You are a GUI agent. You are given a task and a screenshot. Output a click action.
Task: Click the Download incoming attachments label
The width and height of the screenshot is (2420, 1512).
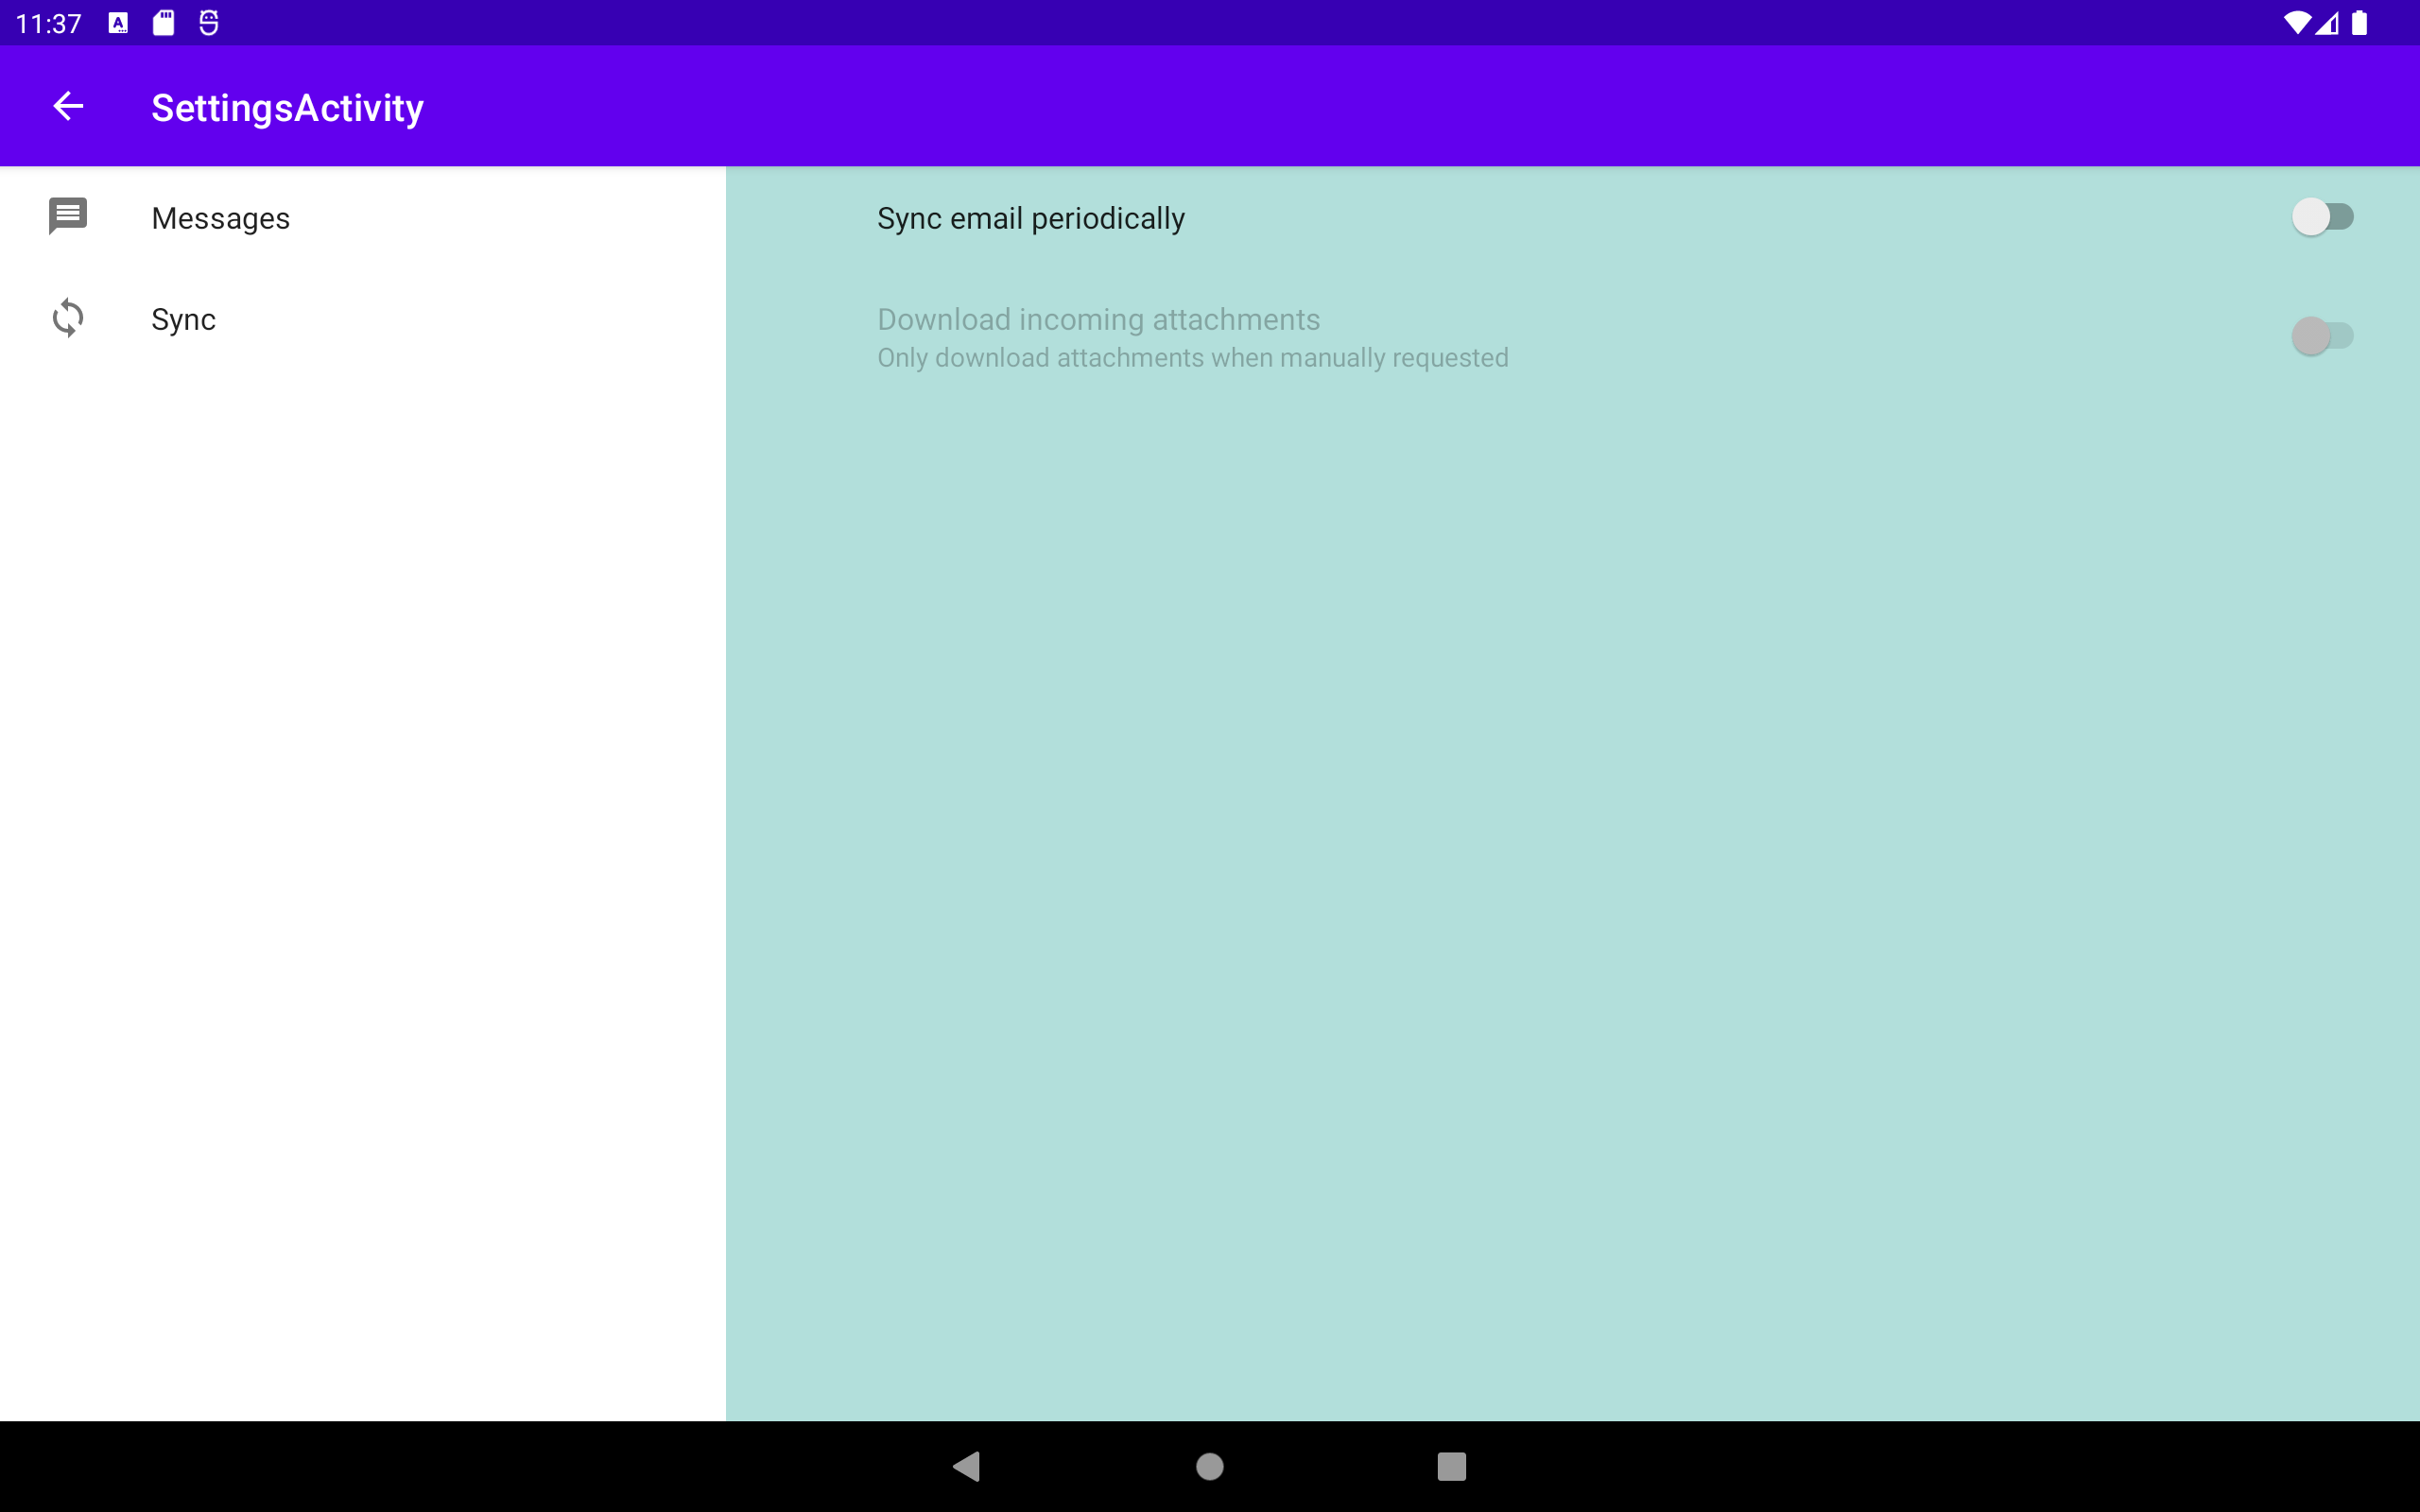pos(1098,319)
